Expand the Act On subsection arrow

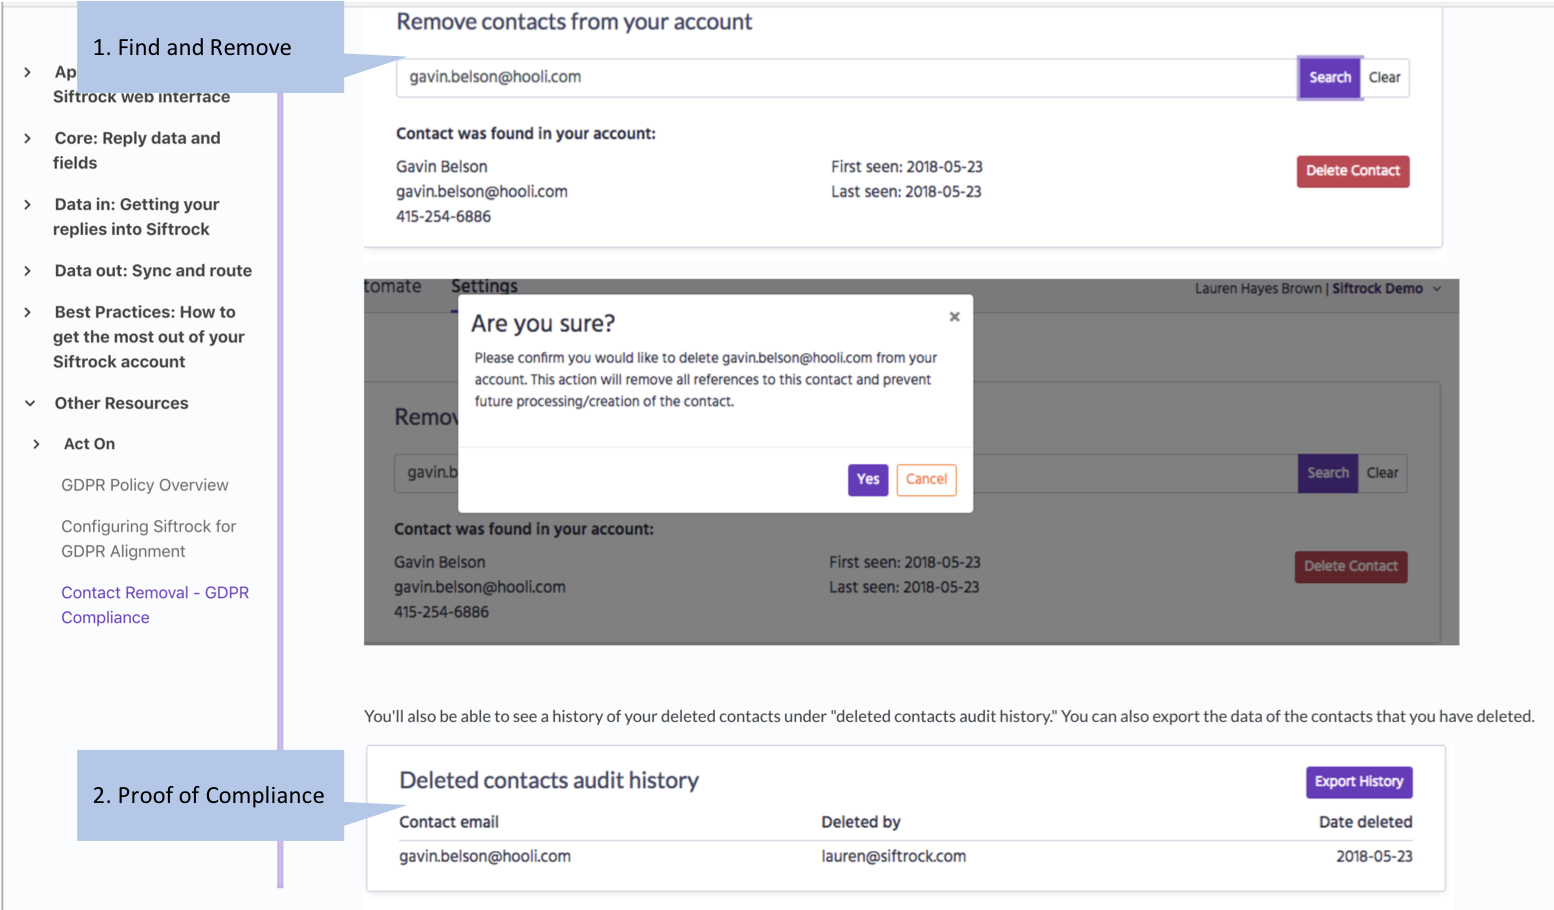tap(37, 444)
